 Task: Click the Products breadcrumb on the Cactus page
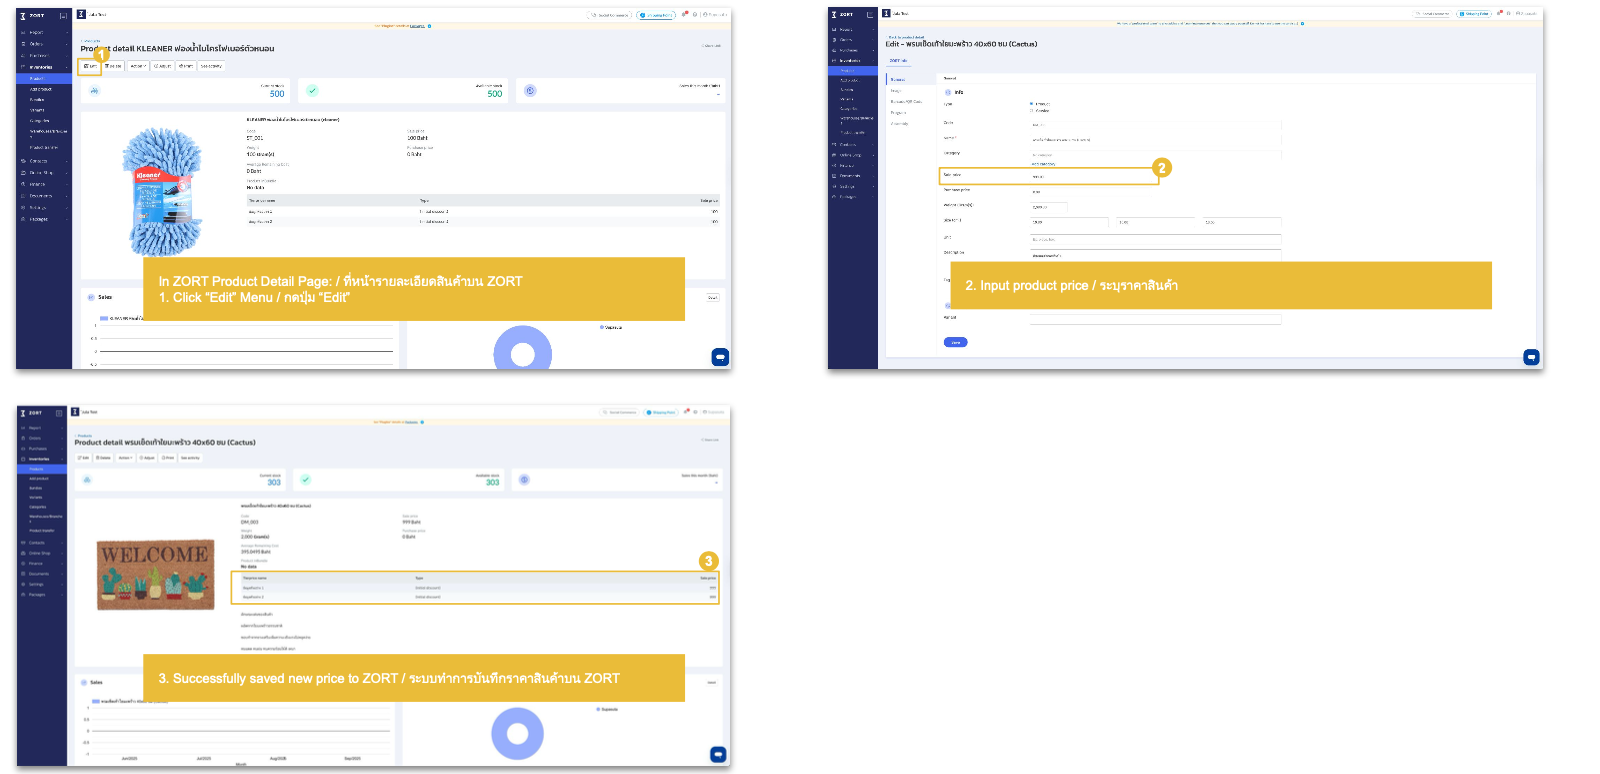[x=86, y=435]
